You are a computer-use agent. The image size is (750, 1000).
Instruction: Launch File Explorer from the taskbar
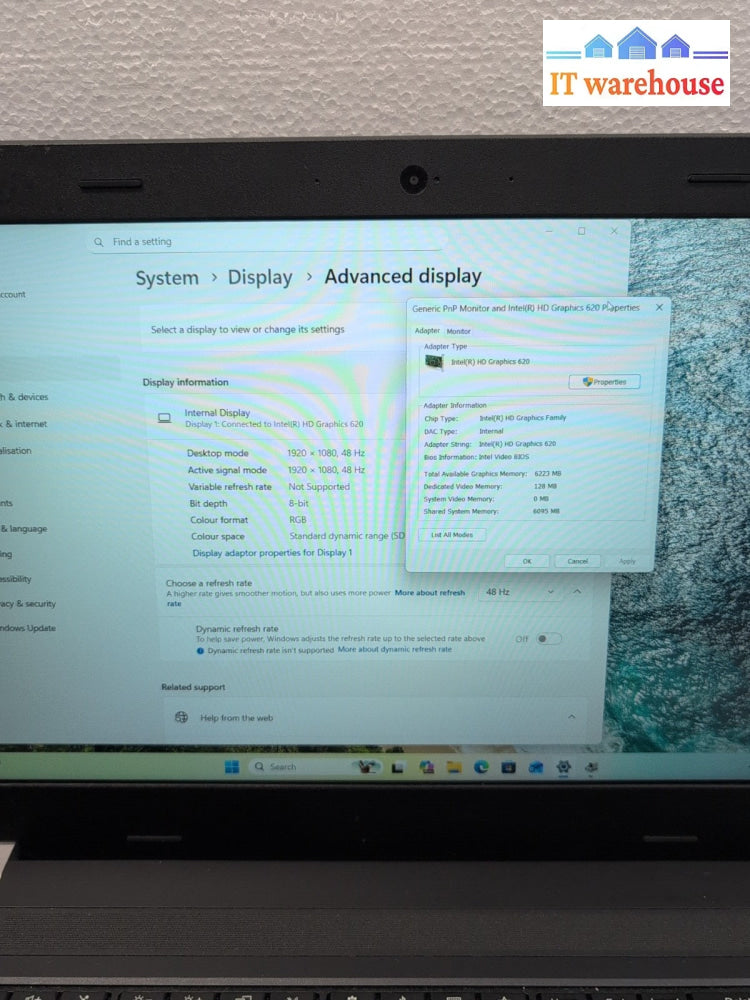pos(453,767)
